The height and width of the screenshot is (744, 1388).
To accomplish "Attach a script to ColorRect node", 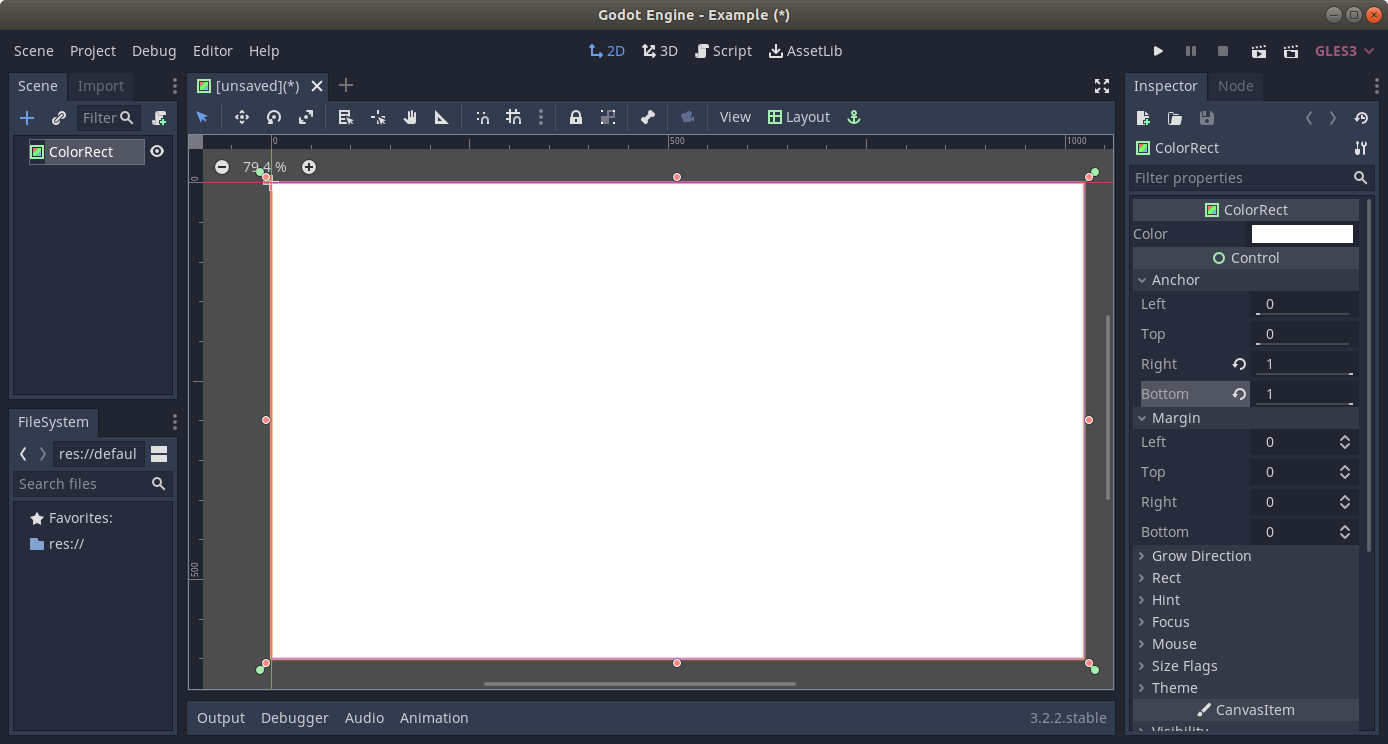I will [x=159, y=118].
